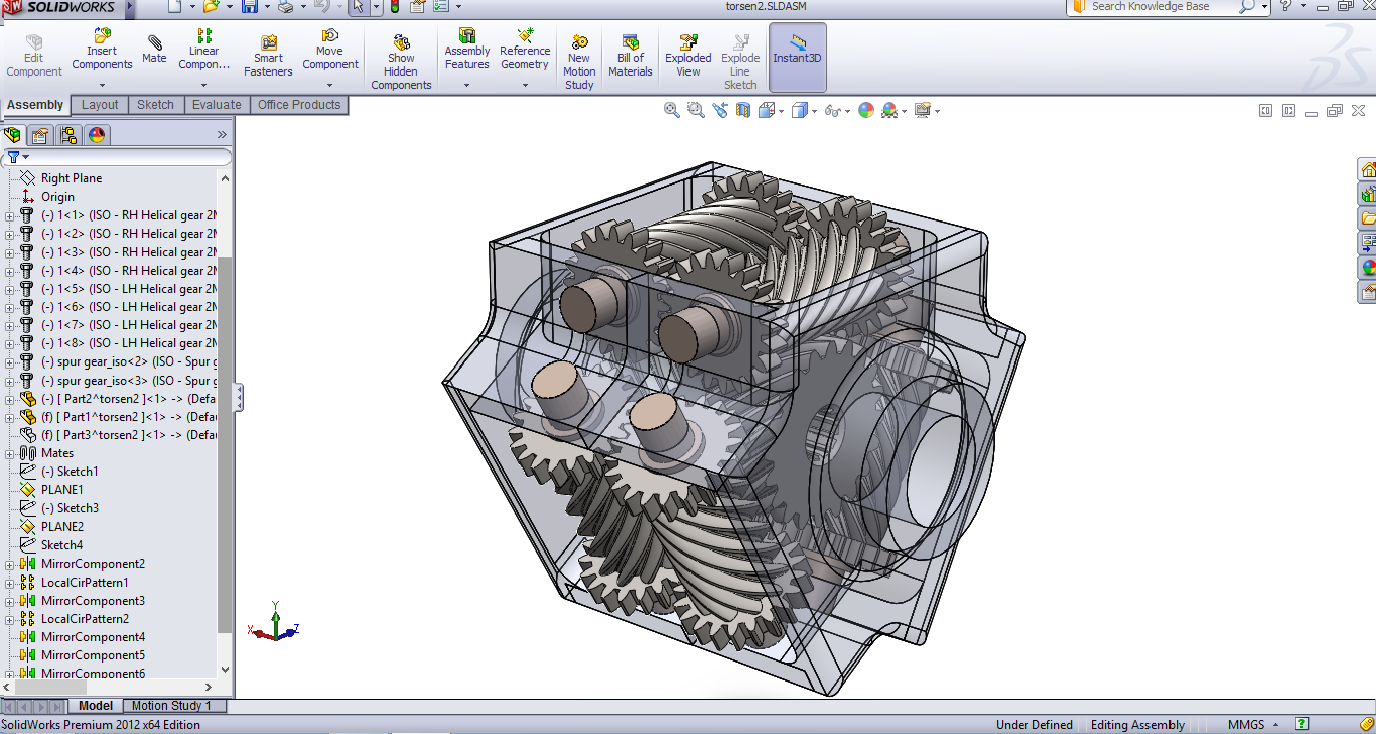Image resolution: width=1376 pixels, height=734 pixels.
Task: Open Reference Geometry tool
Action: click(525, 50)
